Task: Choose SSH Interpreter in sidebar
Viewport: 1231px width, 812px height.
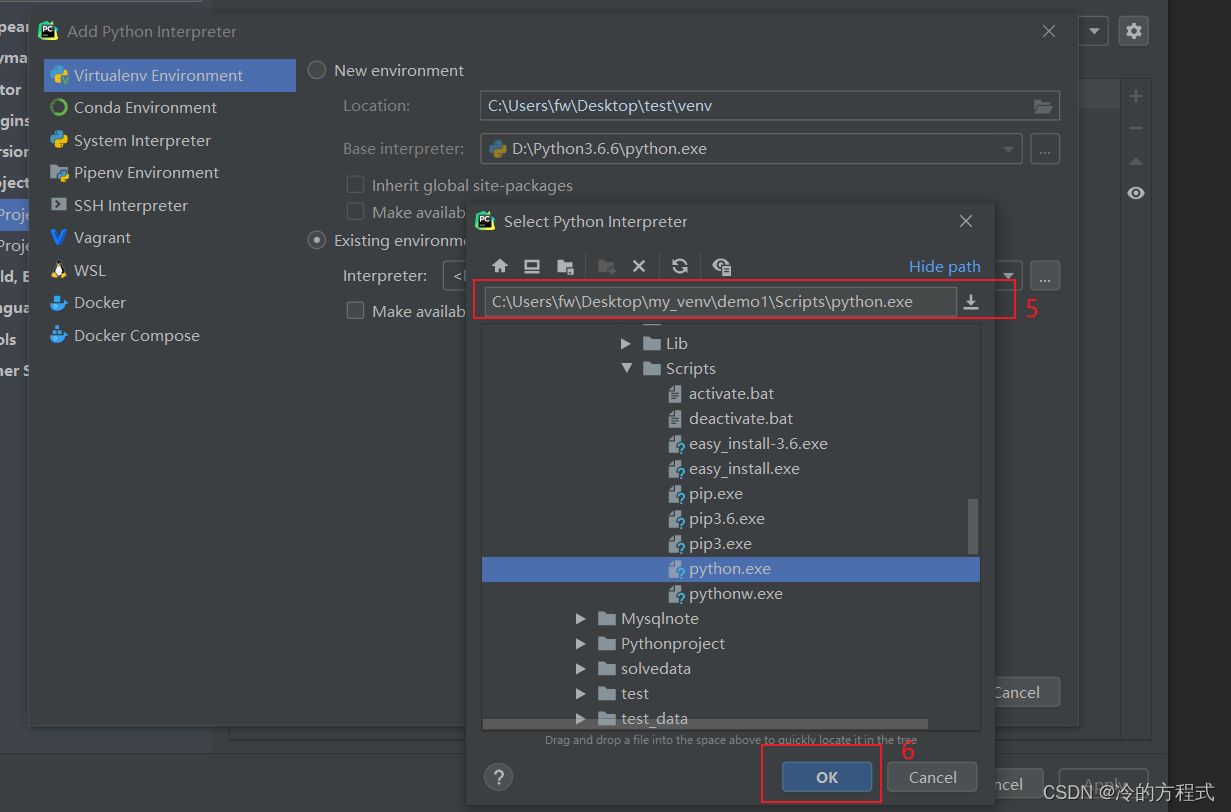Action: tap(170, 205)
